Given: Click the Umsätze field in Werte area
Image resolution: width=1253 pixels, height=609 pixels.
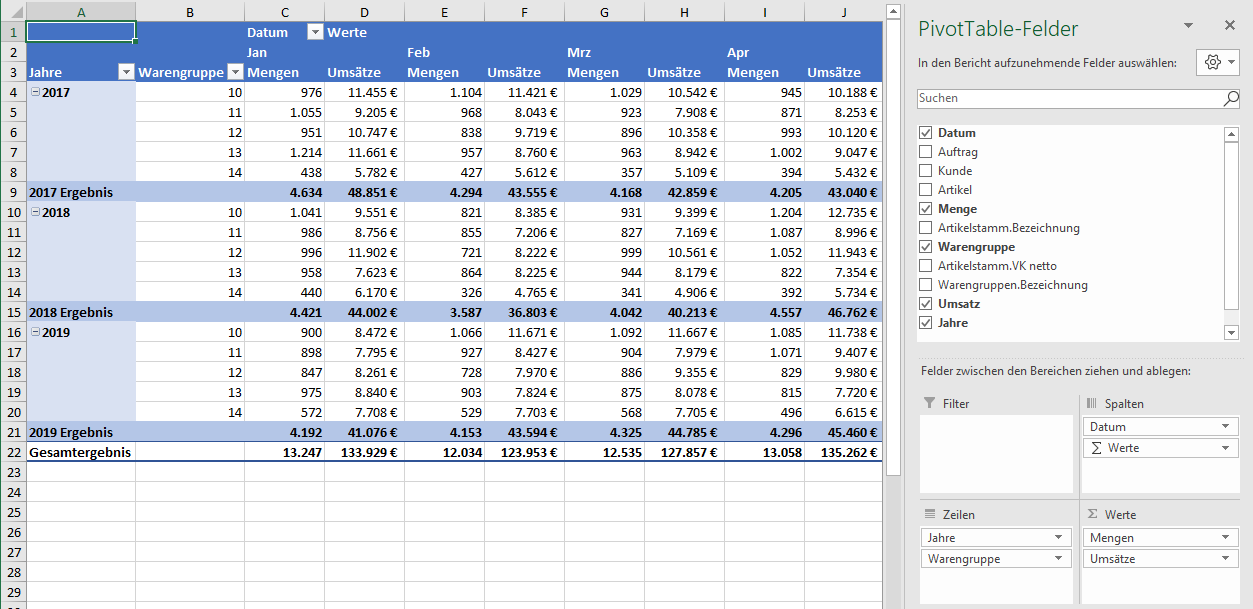Looking at the screenshot, I should pos(1150,559).
